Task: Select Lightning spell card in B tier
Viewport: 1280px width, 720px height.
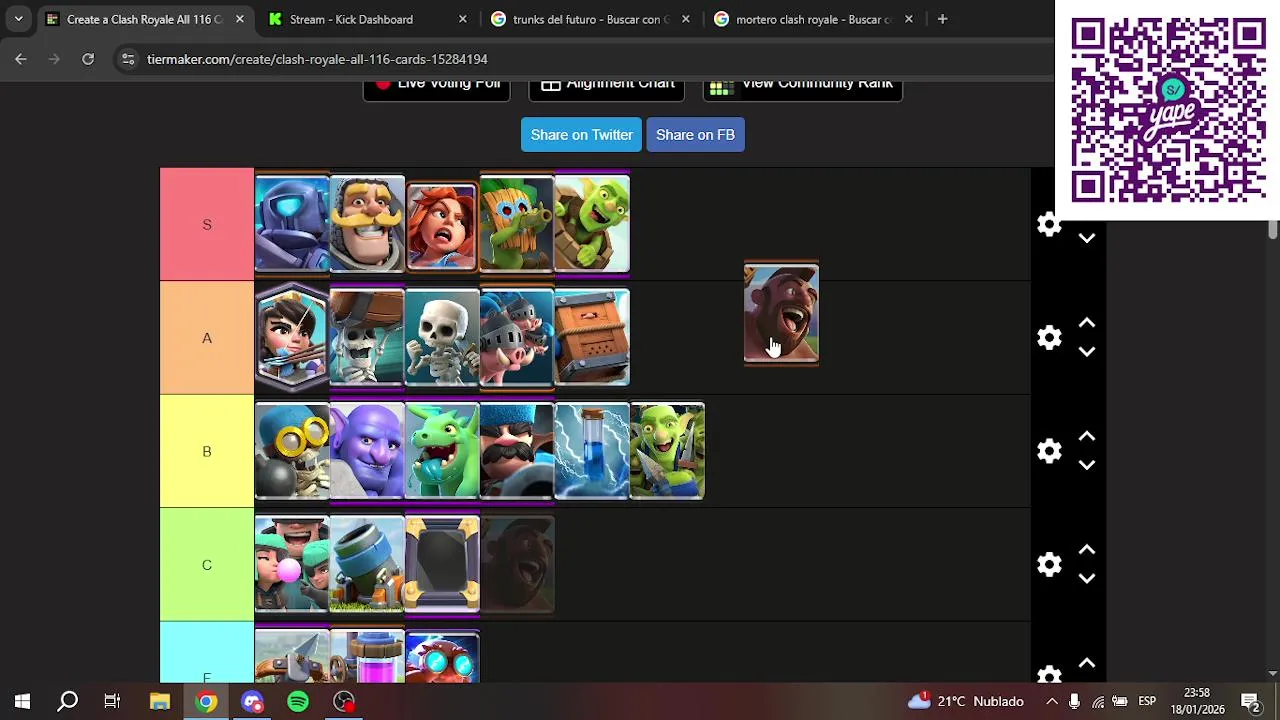Action: (592, 451)
